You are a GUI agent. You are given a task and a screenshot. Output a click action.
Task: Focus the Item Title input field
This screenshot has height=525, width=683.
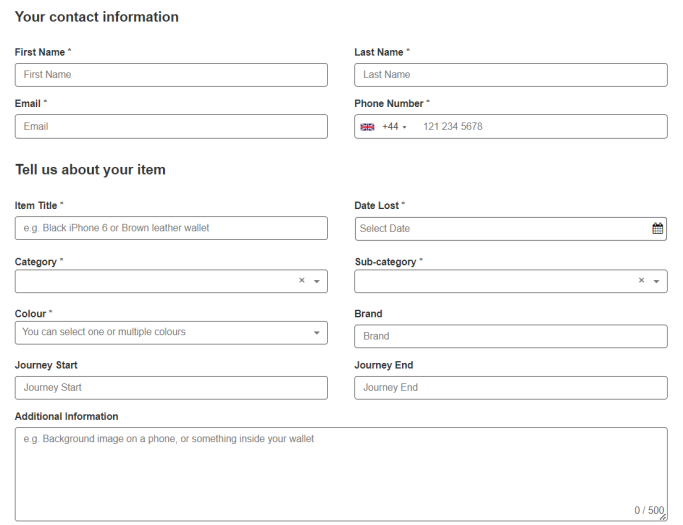171,229
